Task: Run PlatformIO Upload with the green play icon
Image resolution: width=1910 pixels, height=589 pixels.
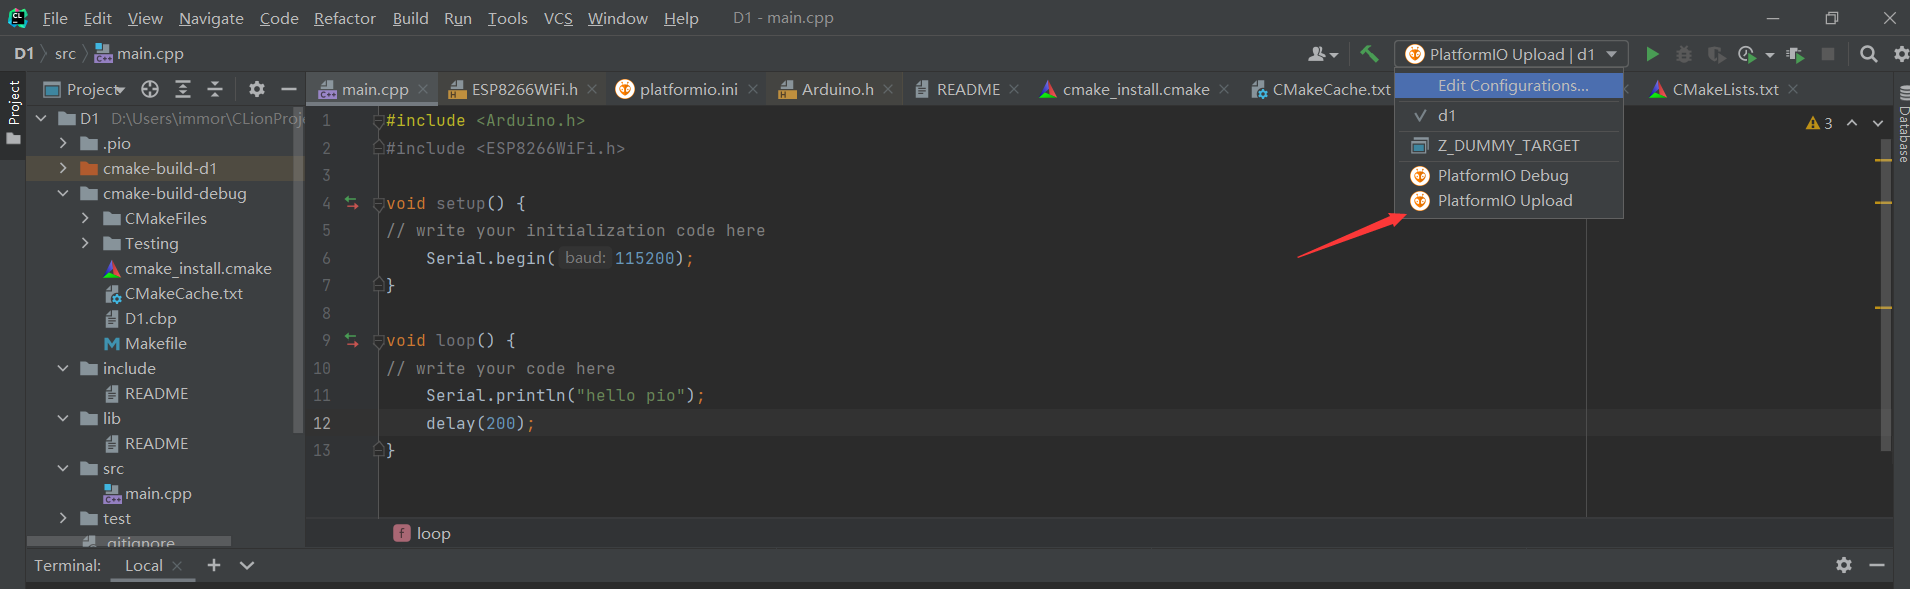Action: 1652,54
